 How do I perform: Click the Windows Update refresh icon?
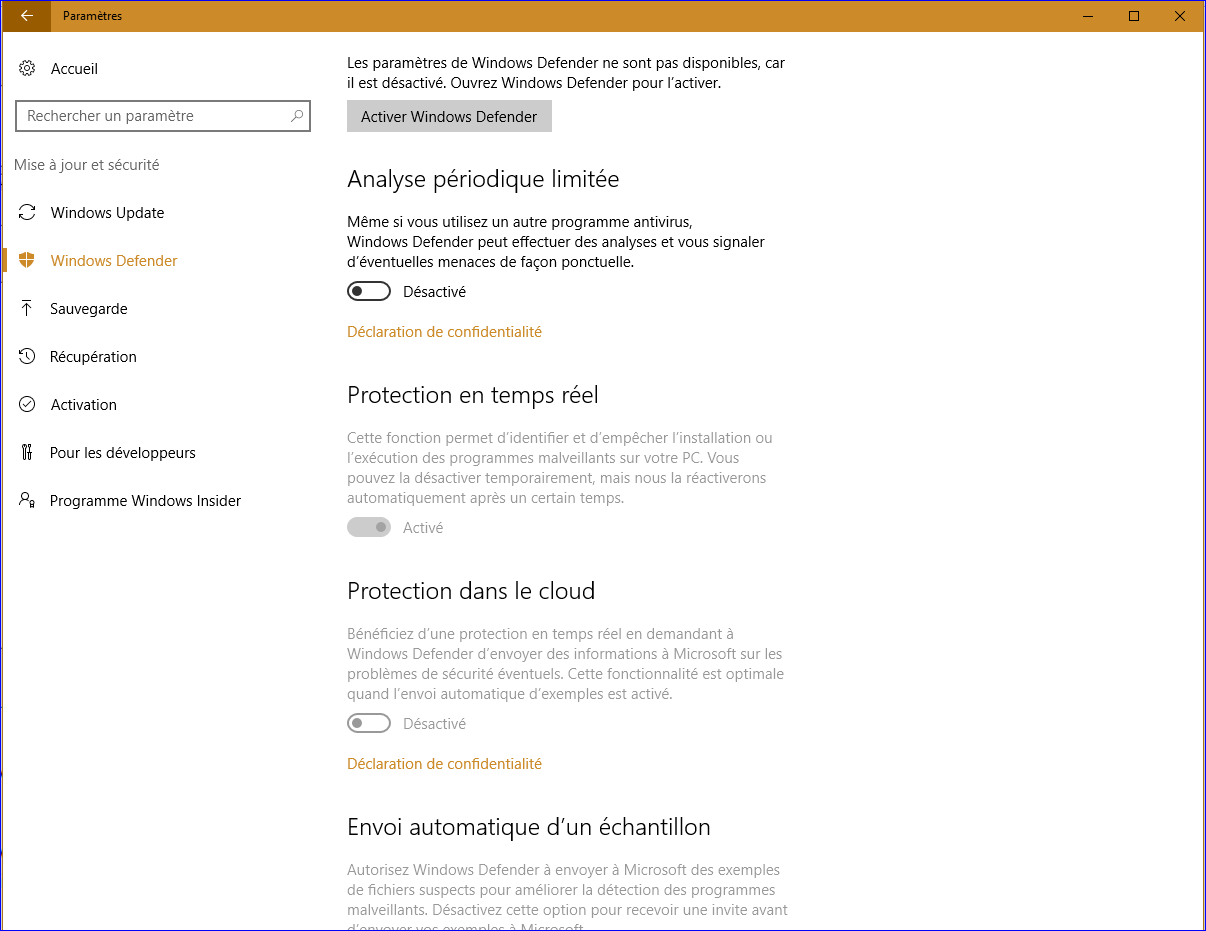tap(27, 213)
